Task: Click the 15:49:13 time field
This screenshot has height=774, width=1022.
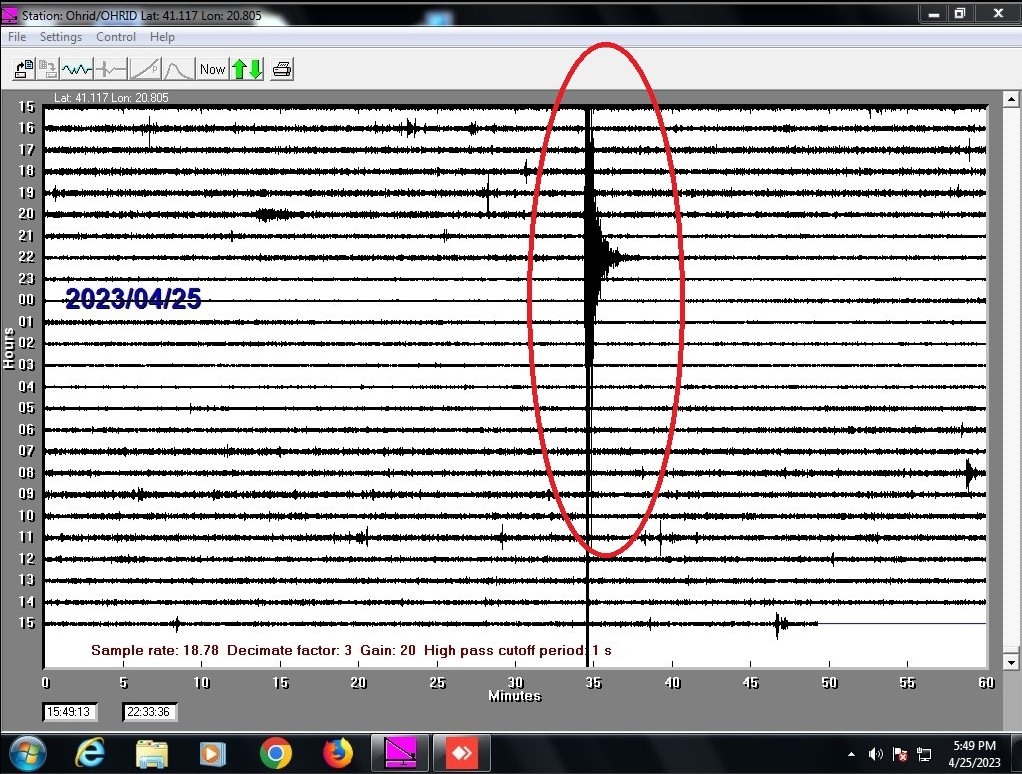Action: tap(70, 712)
